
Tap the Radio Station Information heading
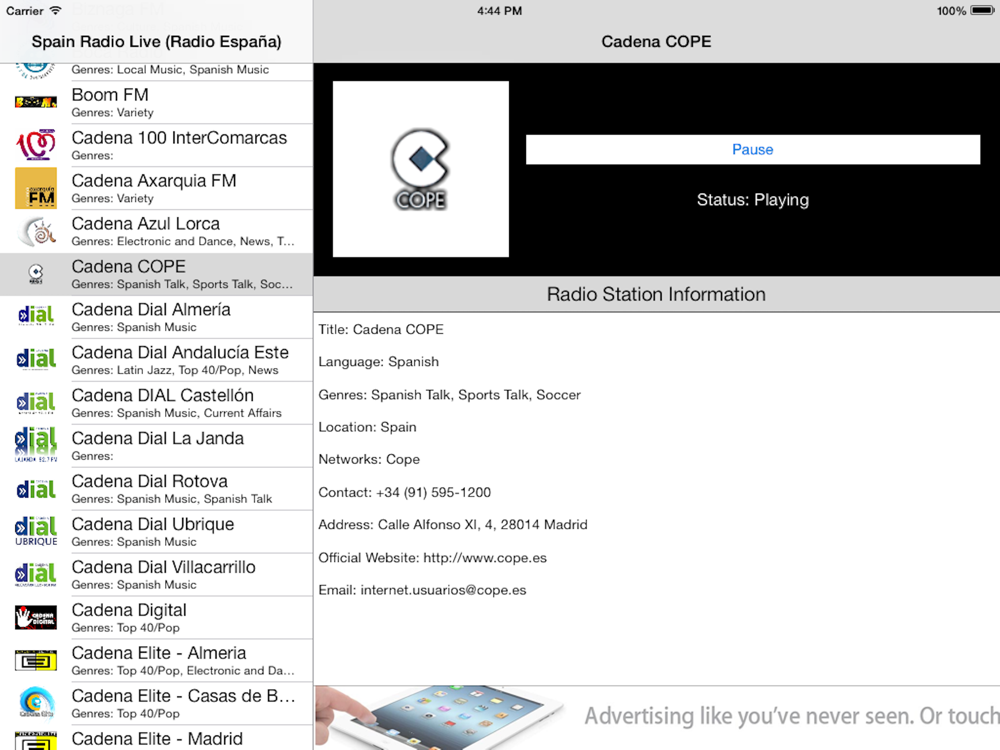(x=656, y=294)
